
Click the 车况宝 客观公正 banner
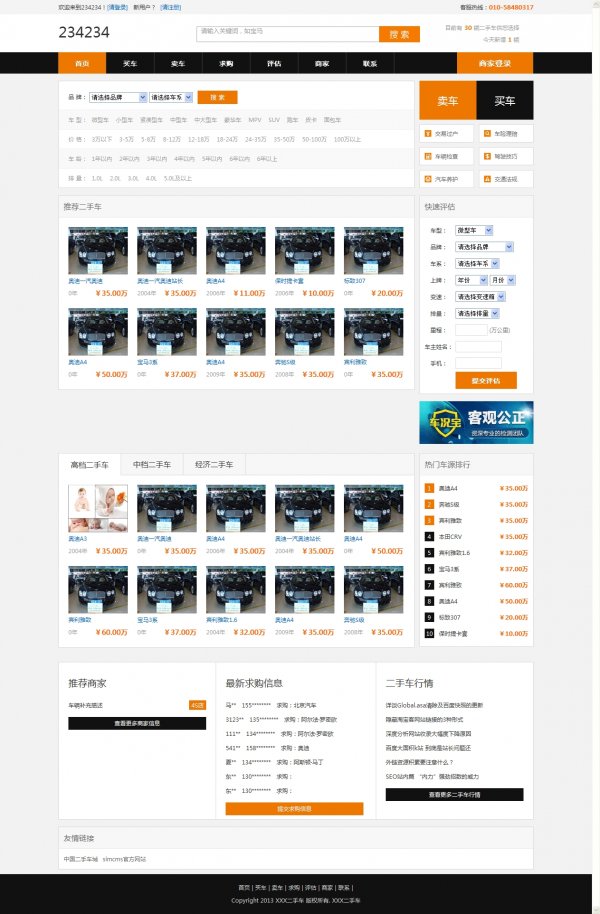tap(476, 423)
